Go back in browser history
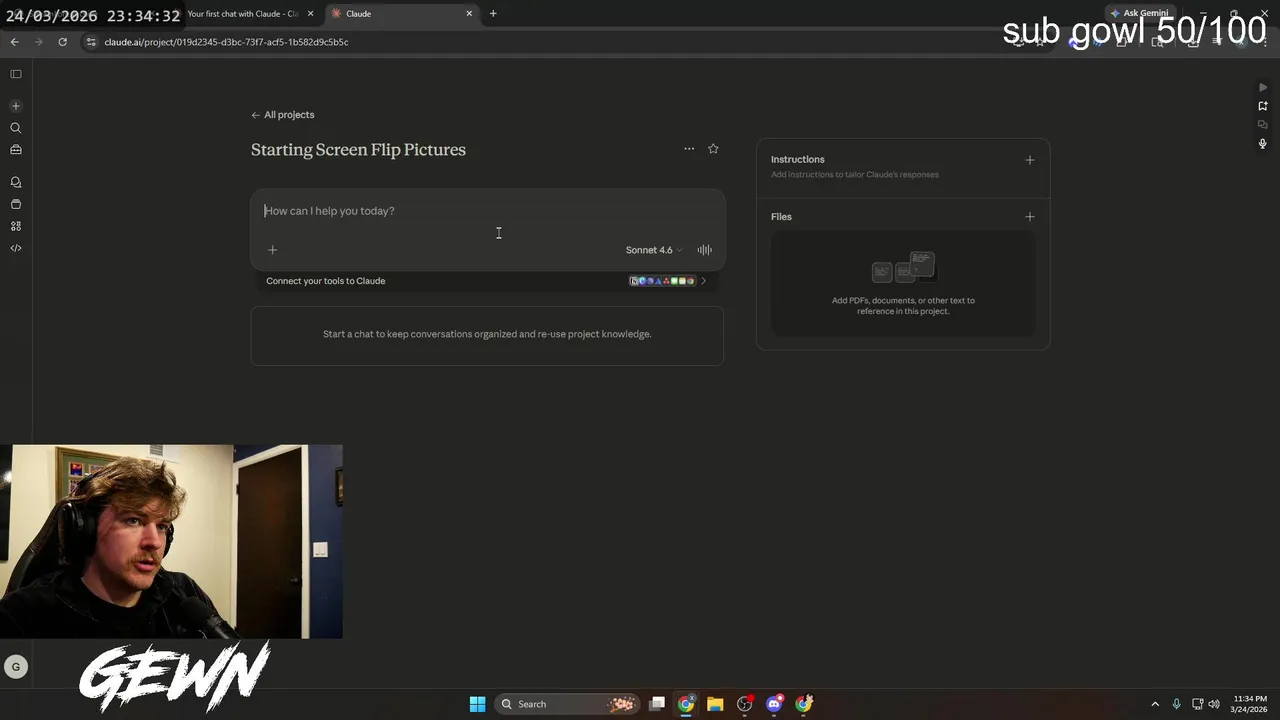The height and width of the screenshot is (720, 1280). coord(14,42)
